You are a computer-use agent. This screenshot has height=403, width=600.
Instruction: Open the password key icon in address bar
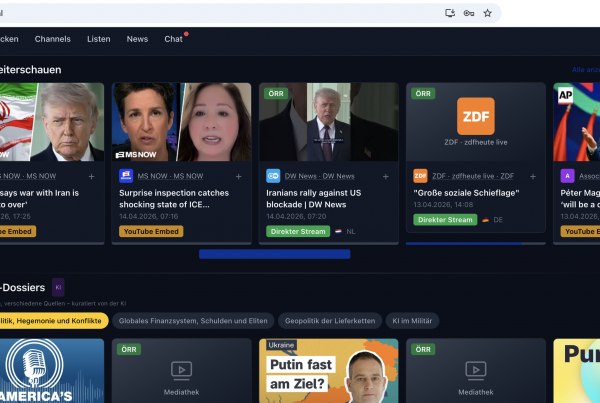pos(469,13)
